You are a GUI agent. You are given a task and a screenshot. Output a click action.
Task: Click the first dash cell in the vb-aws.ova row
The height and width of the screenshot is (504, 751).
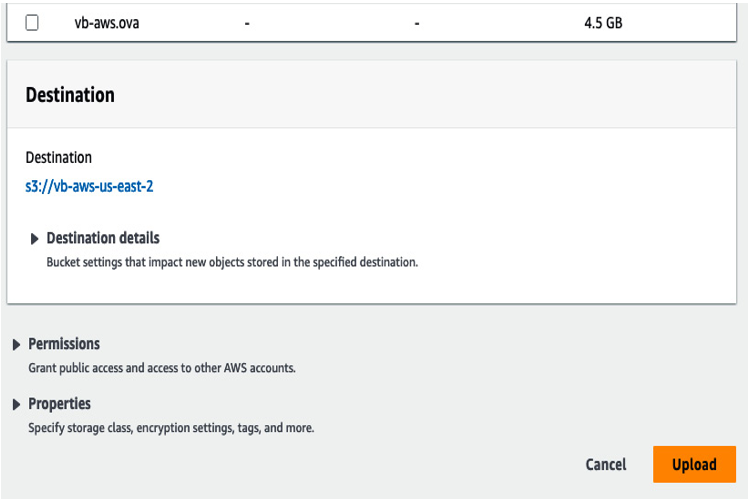pyautogui.click(x=247, y=23)
